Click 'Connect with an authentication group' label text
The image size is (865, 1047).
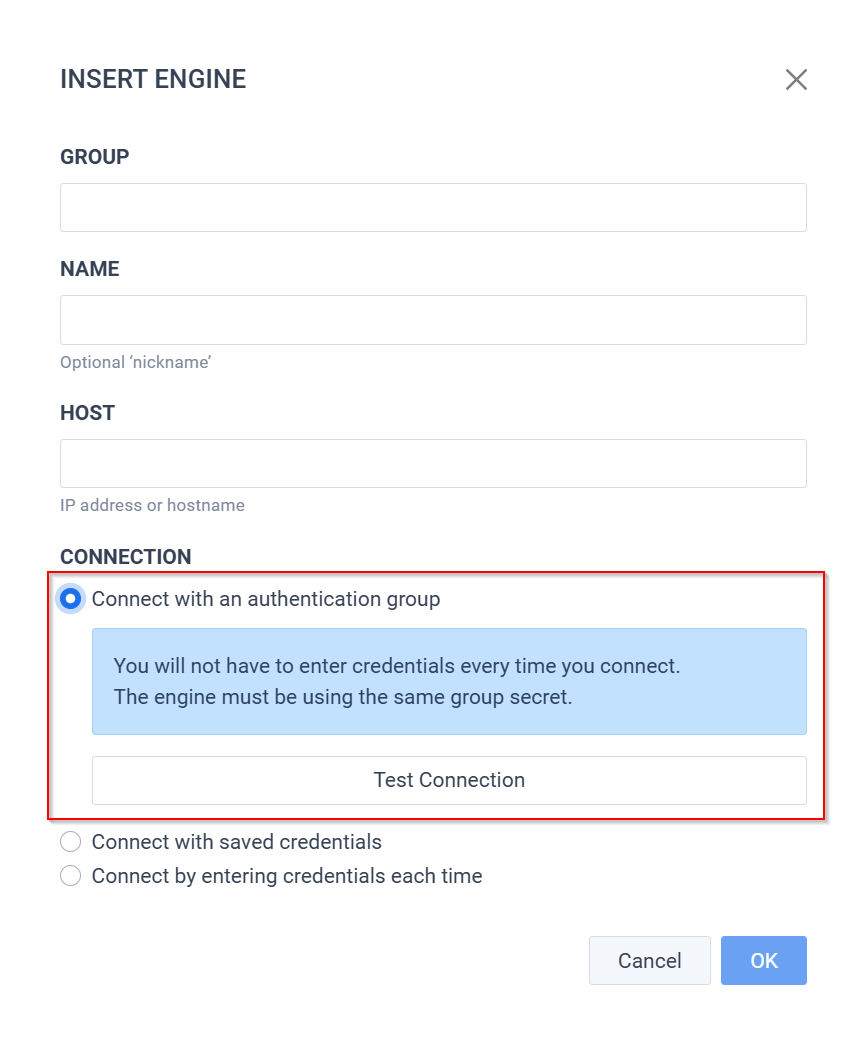tap(266, 599)
